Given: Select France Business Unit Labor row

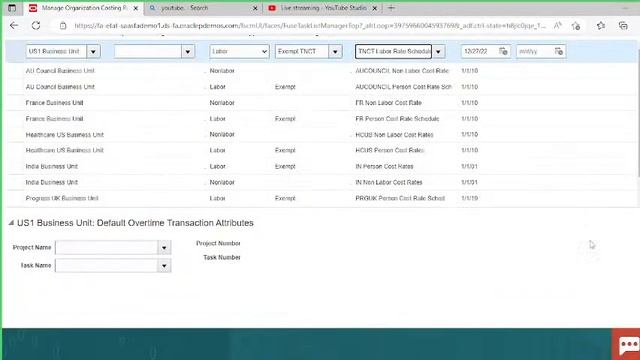Looking at the screenshot, I should pyautogui.click(x=322, y=119).
